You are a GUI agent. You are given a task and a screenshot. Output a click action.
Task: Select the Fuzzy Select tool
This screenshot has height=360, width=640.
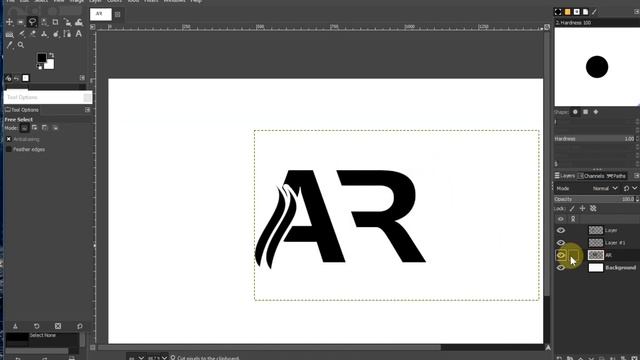pyautogui.click(x=44, y=22)
